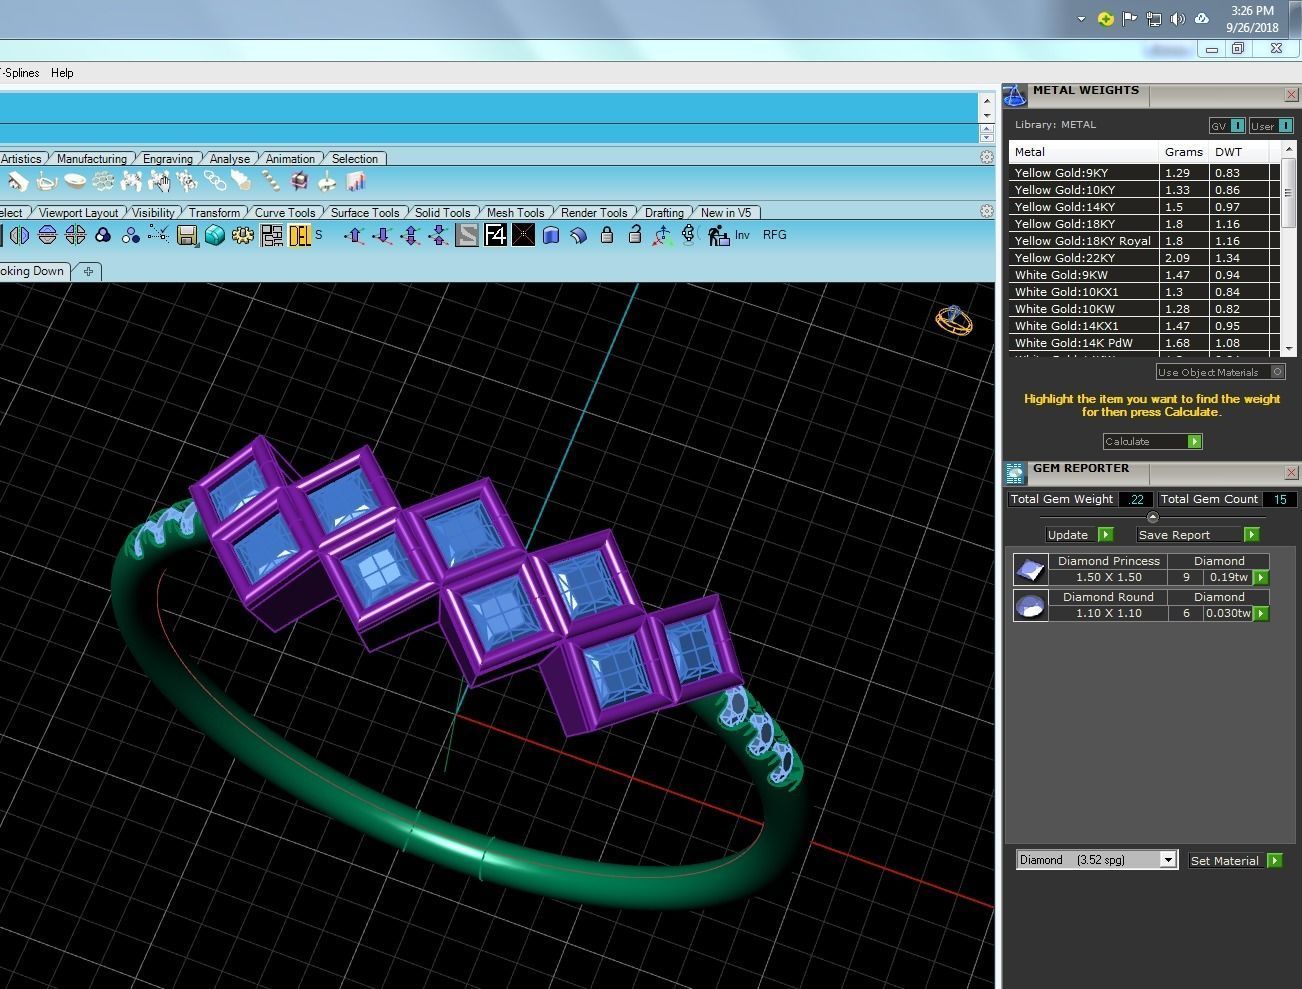The height and width of the screenshot is (989, 1302).
Task: Show hidden system tray icons
Action: tap(1081, 19)
